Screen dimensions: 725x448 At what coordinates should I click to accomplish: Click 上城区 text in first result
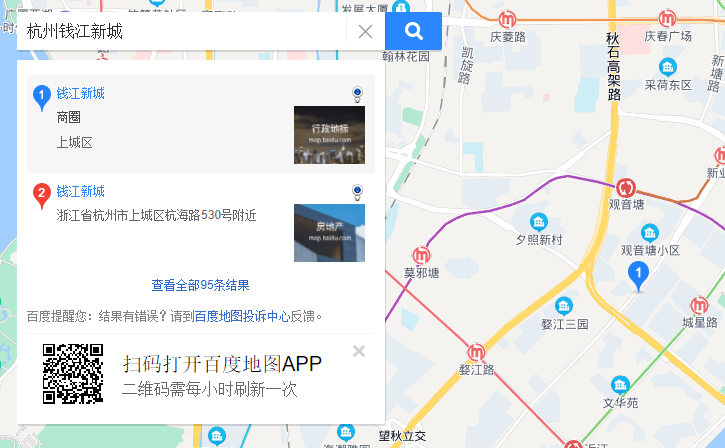point(74,142)
